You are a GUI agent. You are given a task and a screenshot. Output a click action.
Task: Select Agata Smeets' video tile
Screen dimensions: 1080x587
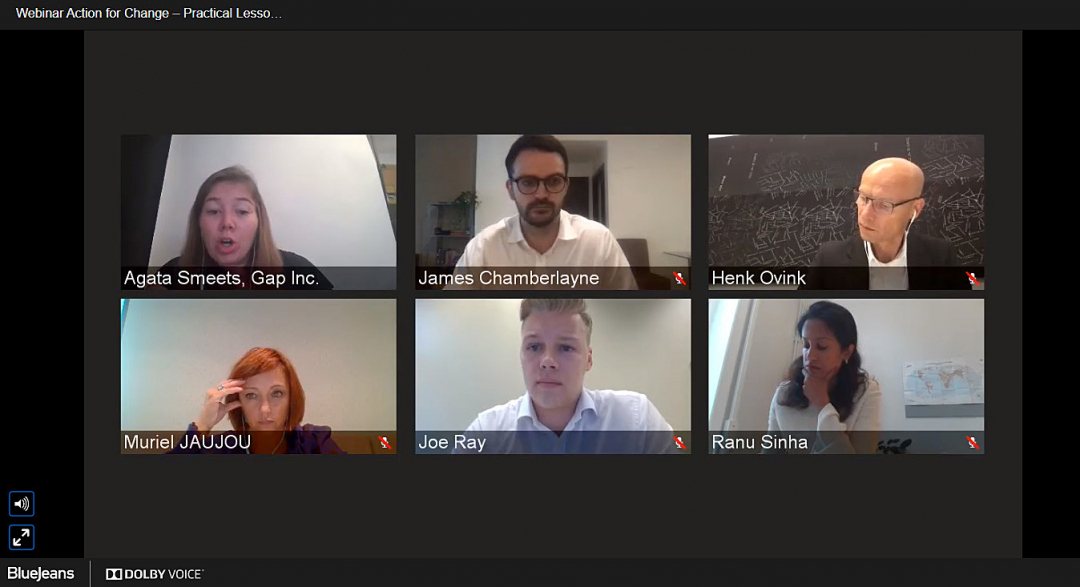point(259,212)
